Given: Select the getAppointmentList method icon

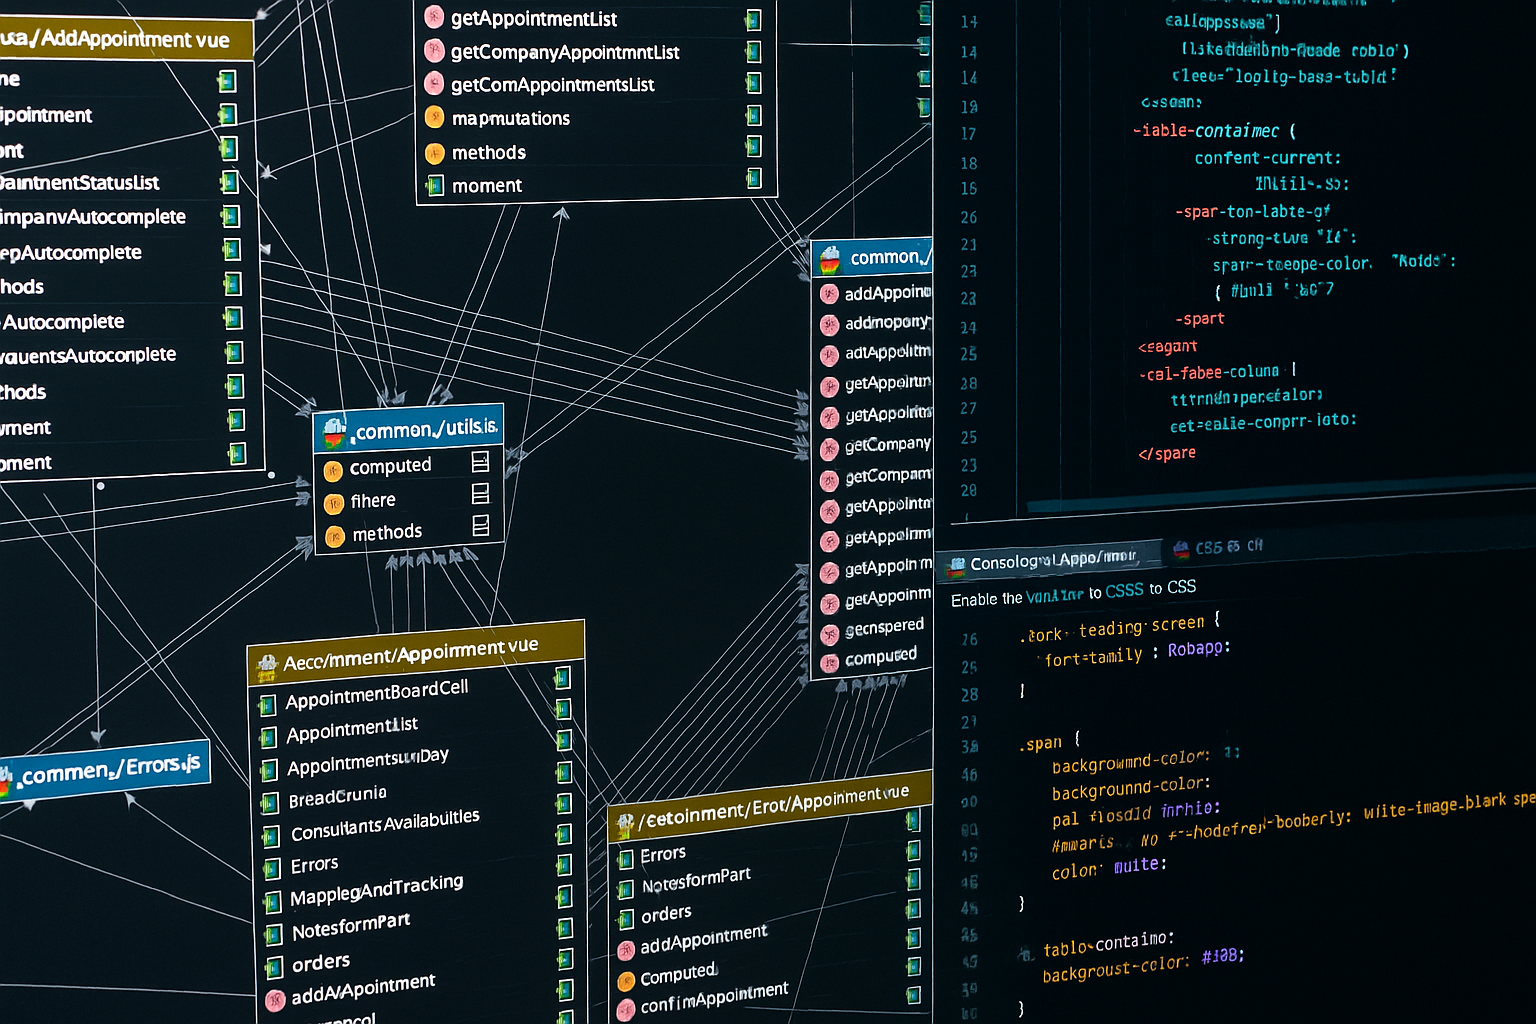Looking at the screenshot, I should tap(434, 18).
